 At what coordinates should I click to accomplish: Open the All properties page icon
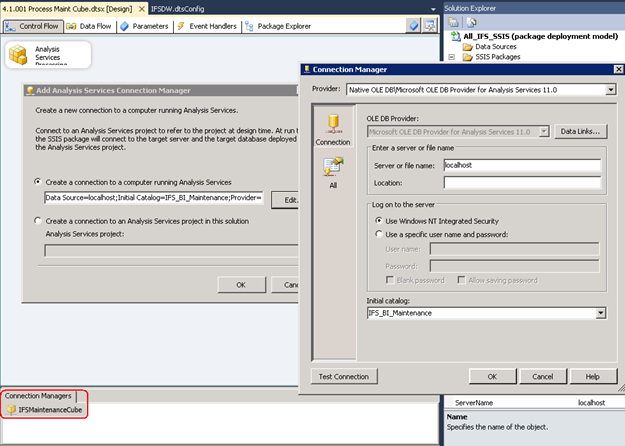coord(332,169)
